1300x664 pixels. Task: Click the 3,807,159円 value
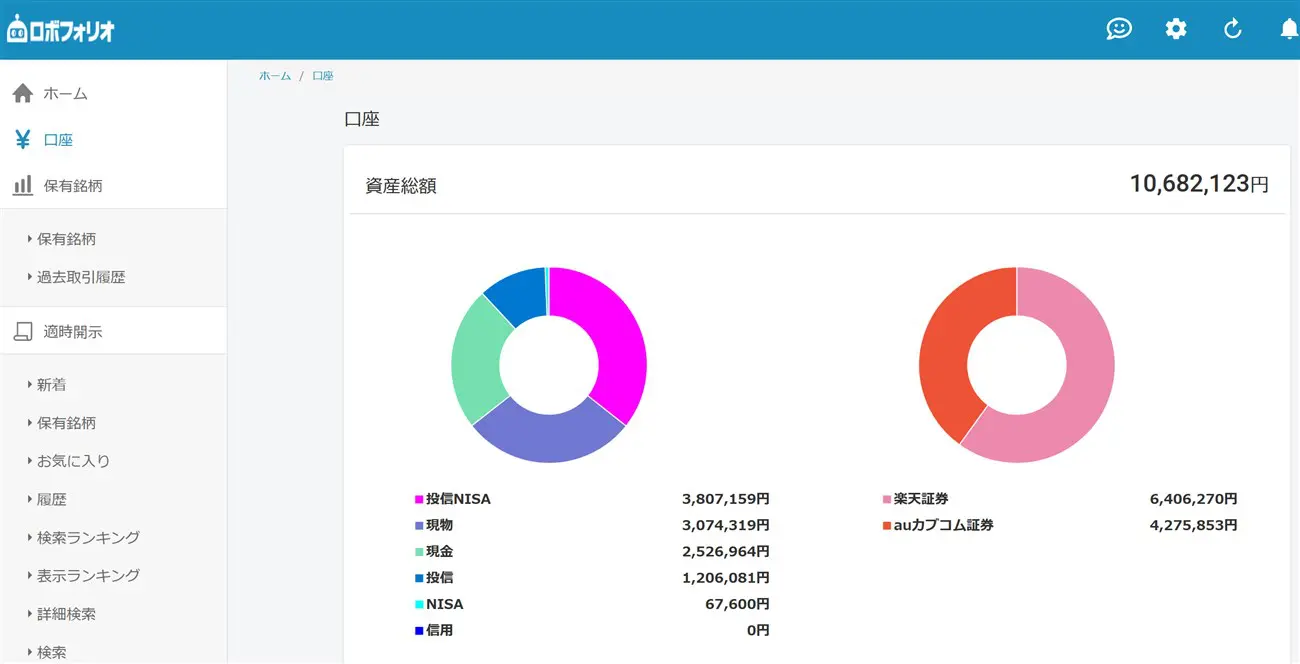point(726,499)
